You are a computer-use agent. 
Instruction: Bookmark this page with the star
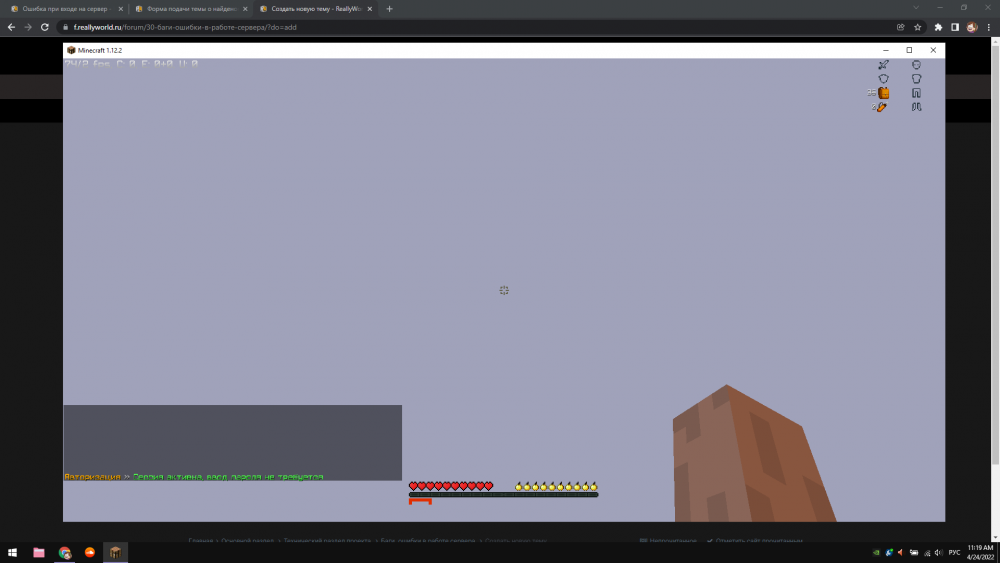coord(918,27)
